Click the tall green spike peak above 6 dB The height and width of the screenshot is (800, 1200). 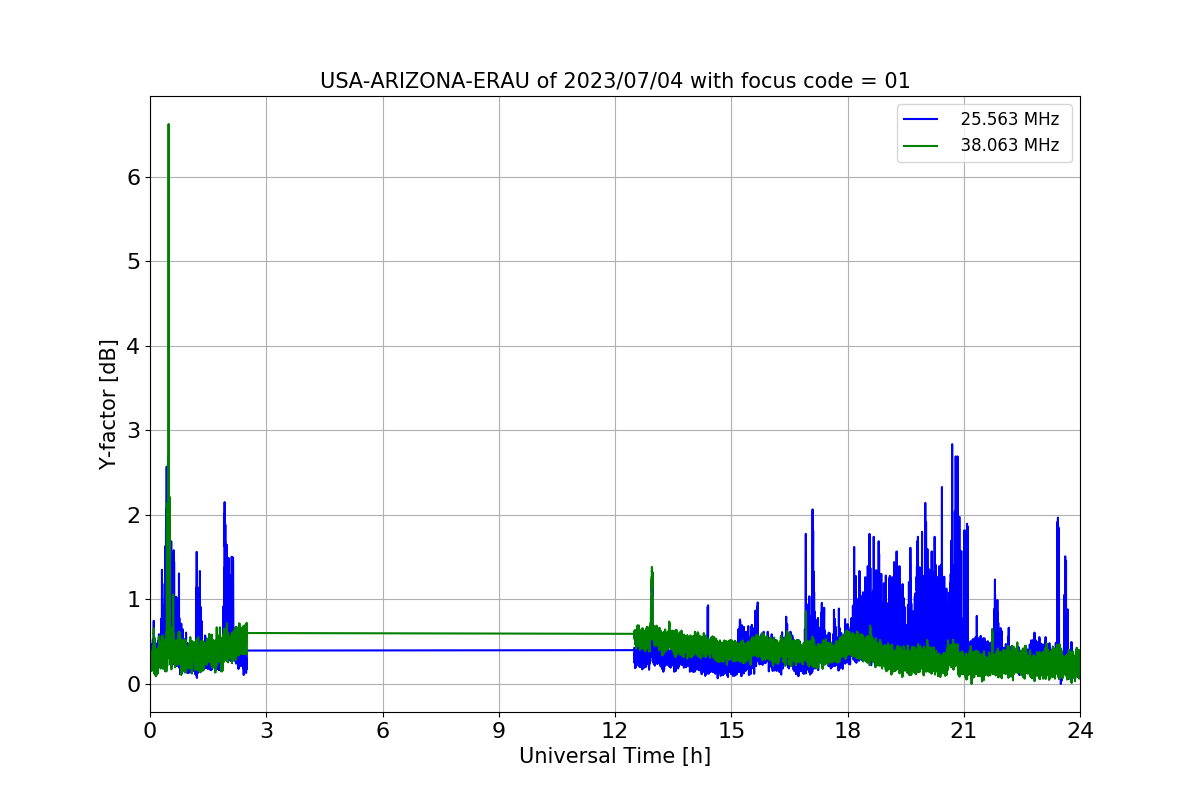point(168,127)
